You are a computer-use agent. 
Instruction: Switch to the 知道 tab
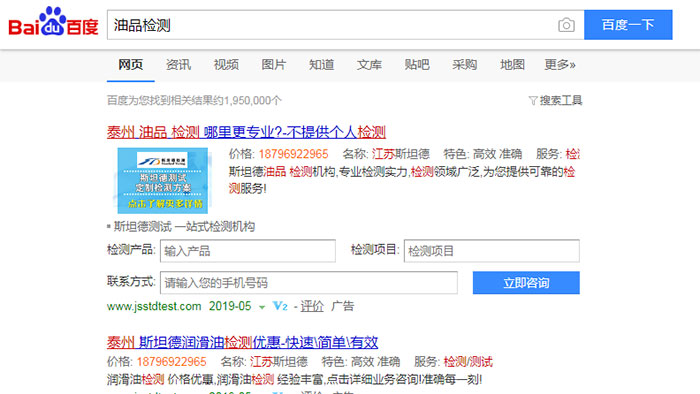321,65
